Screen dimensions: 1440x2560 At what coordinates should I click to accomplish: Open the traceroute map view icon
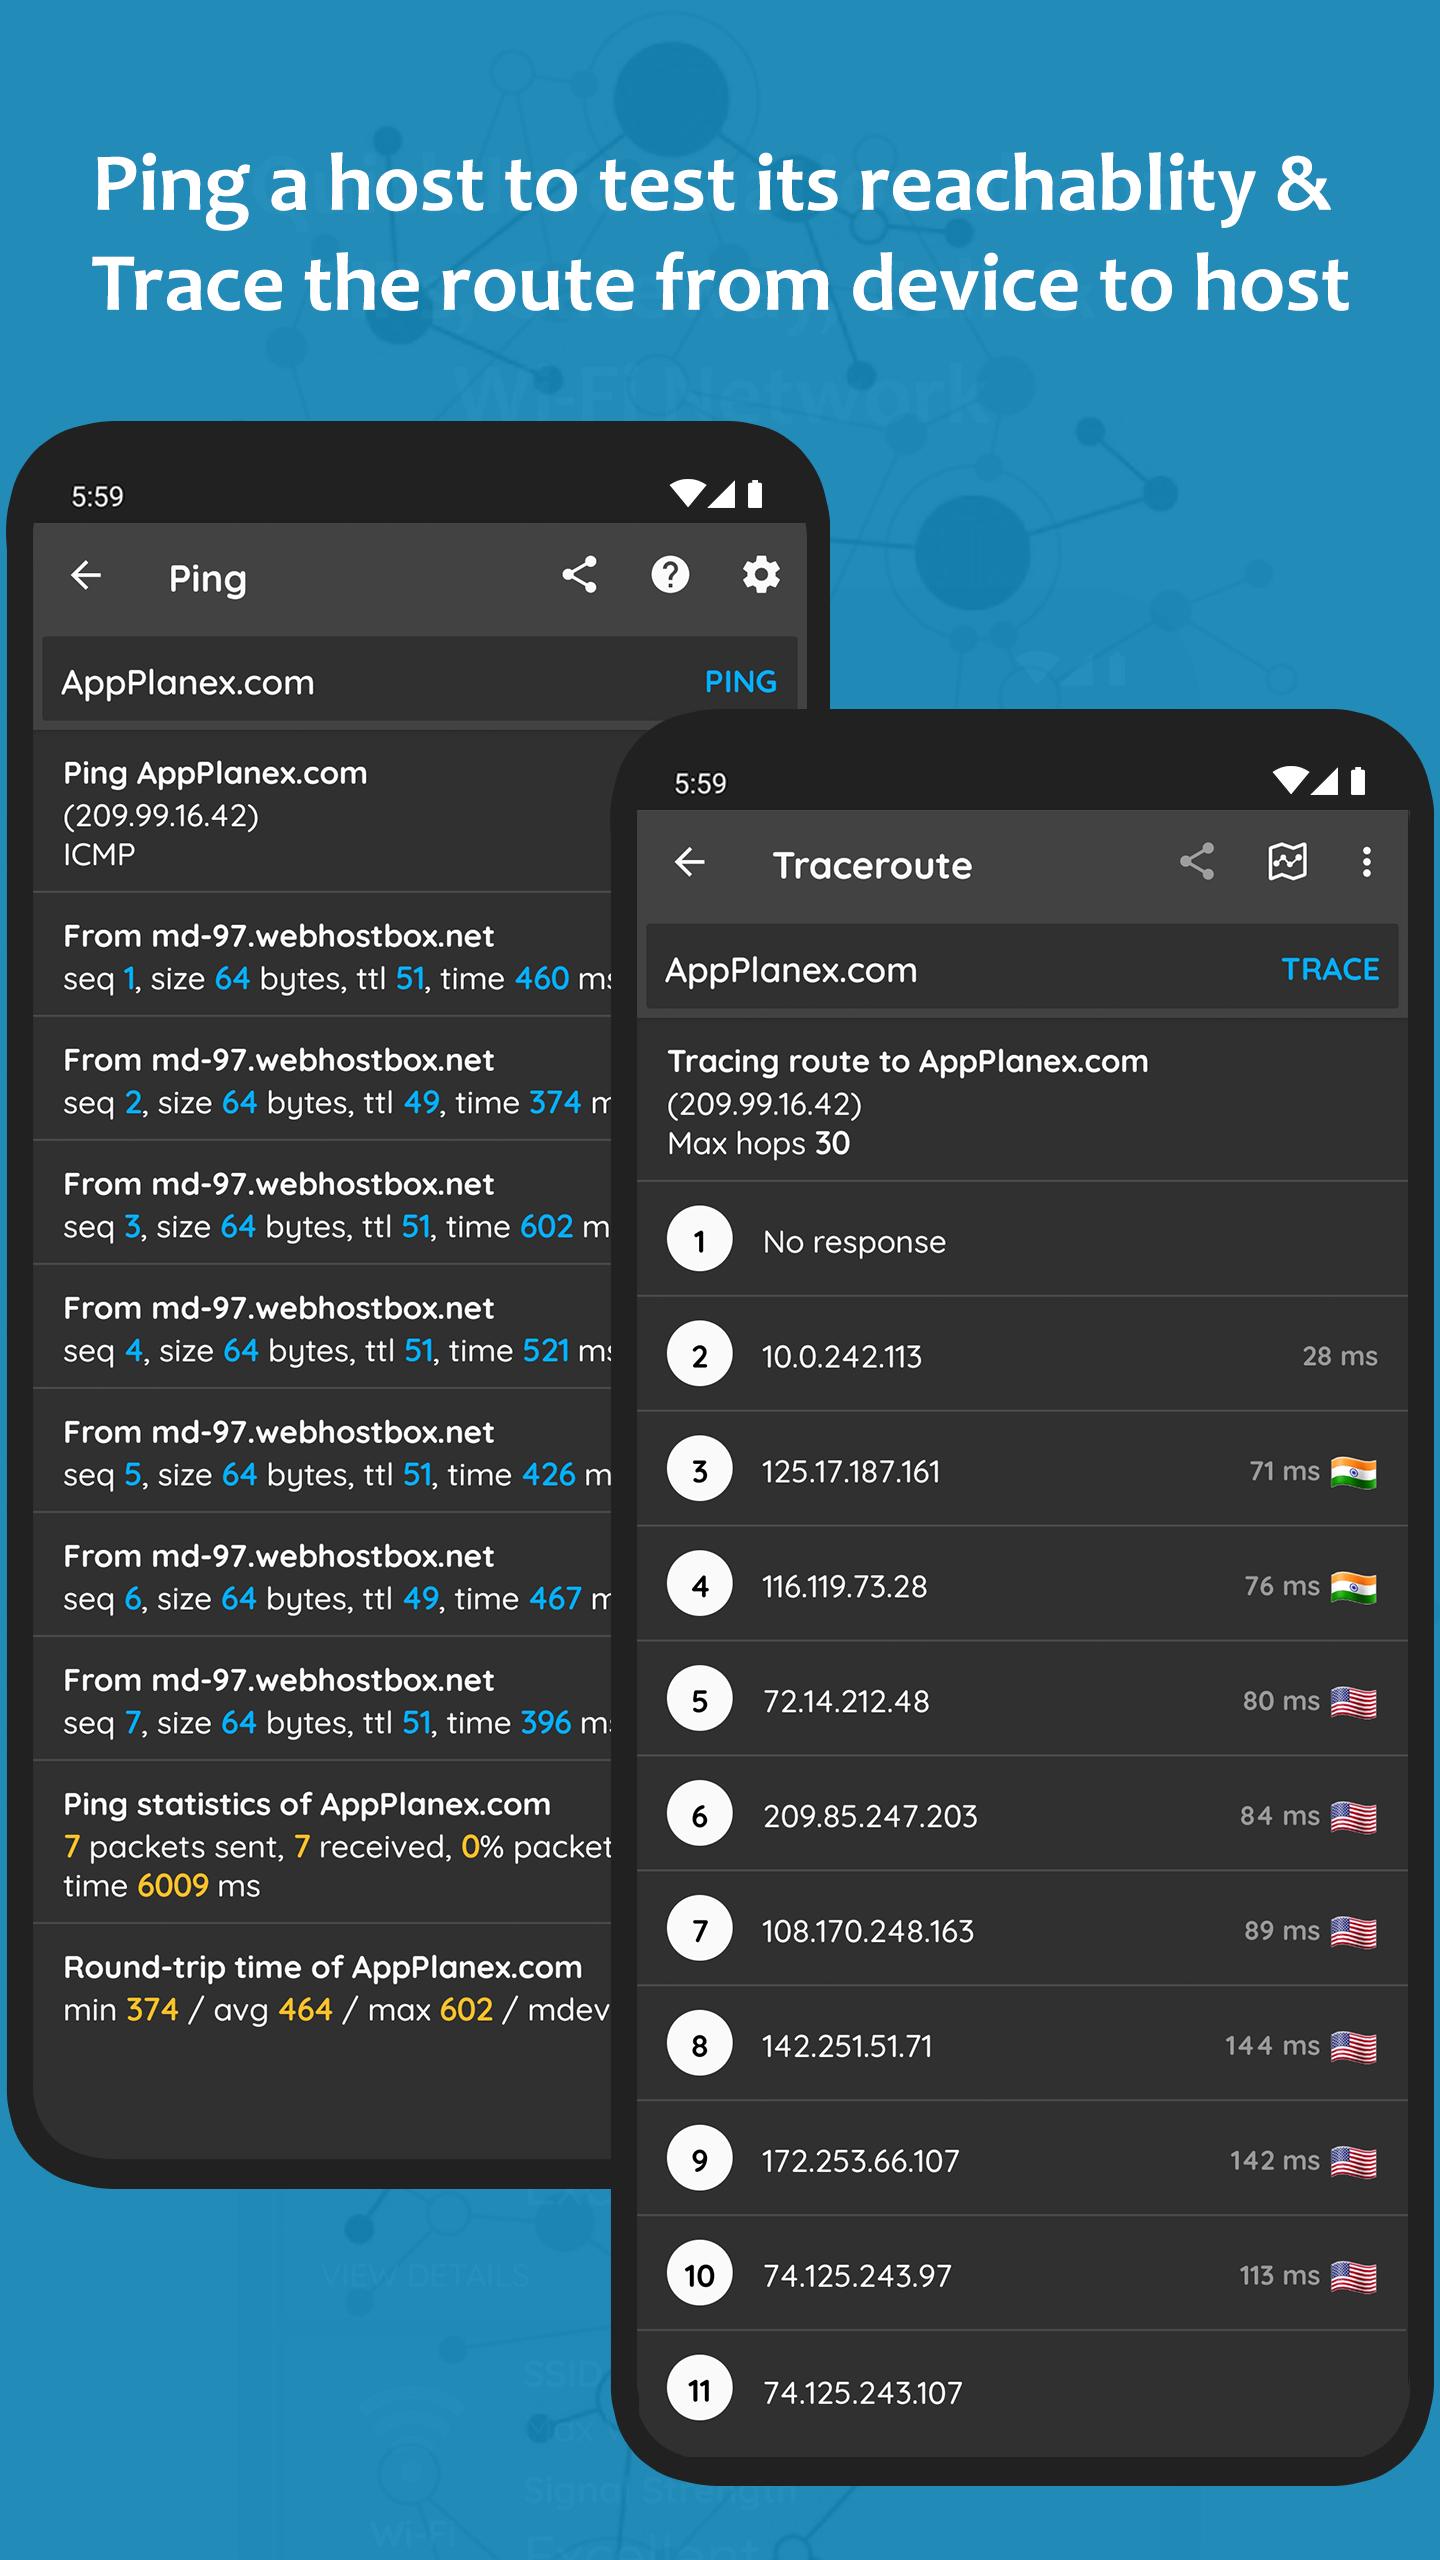click(x=1287, y=862)
